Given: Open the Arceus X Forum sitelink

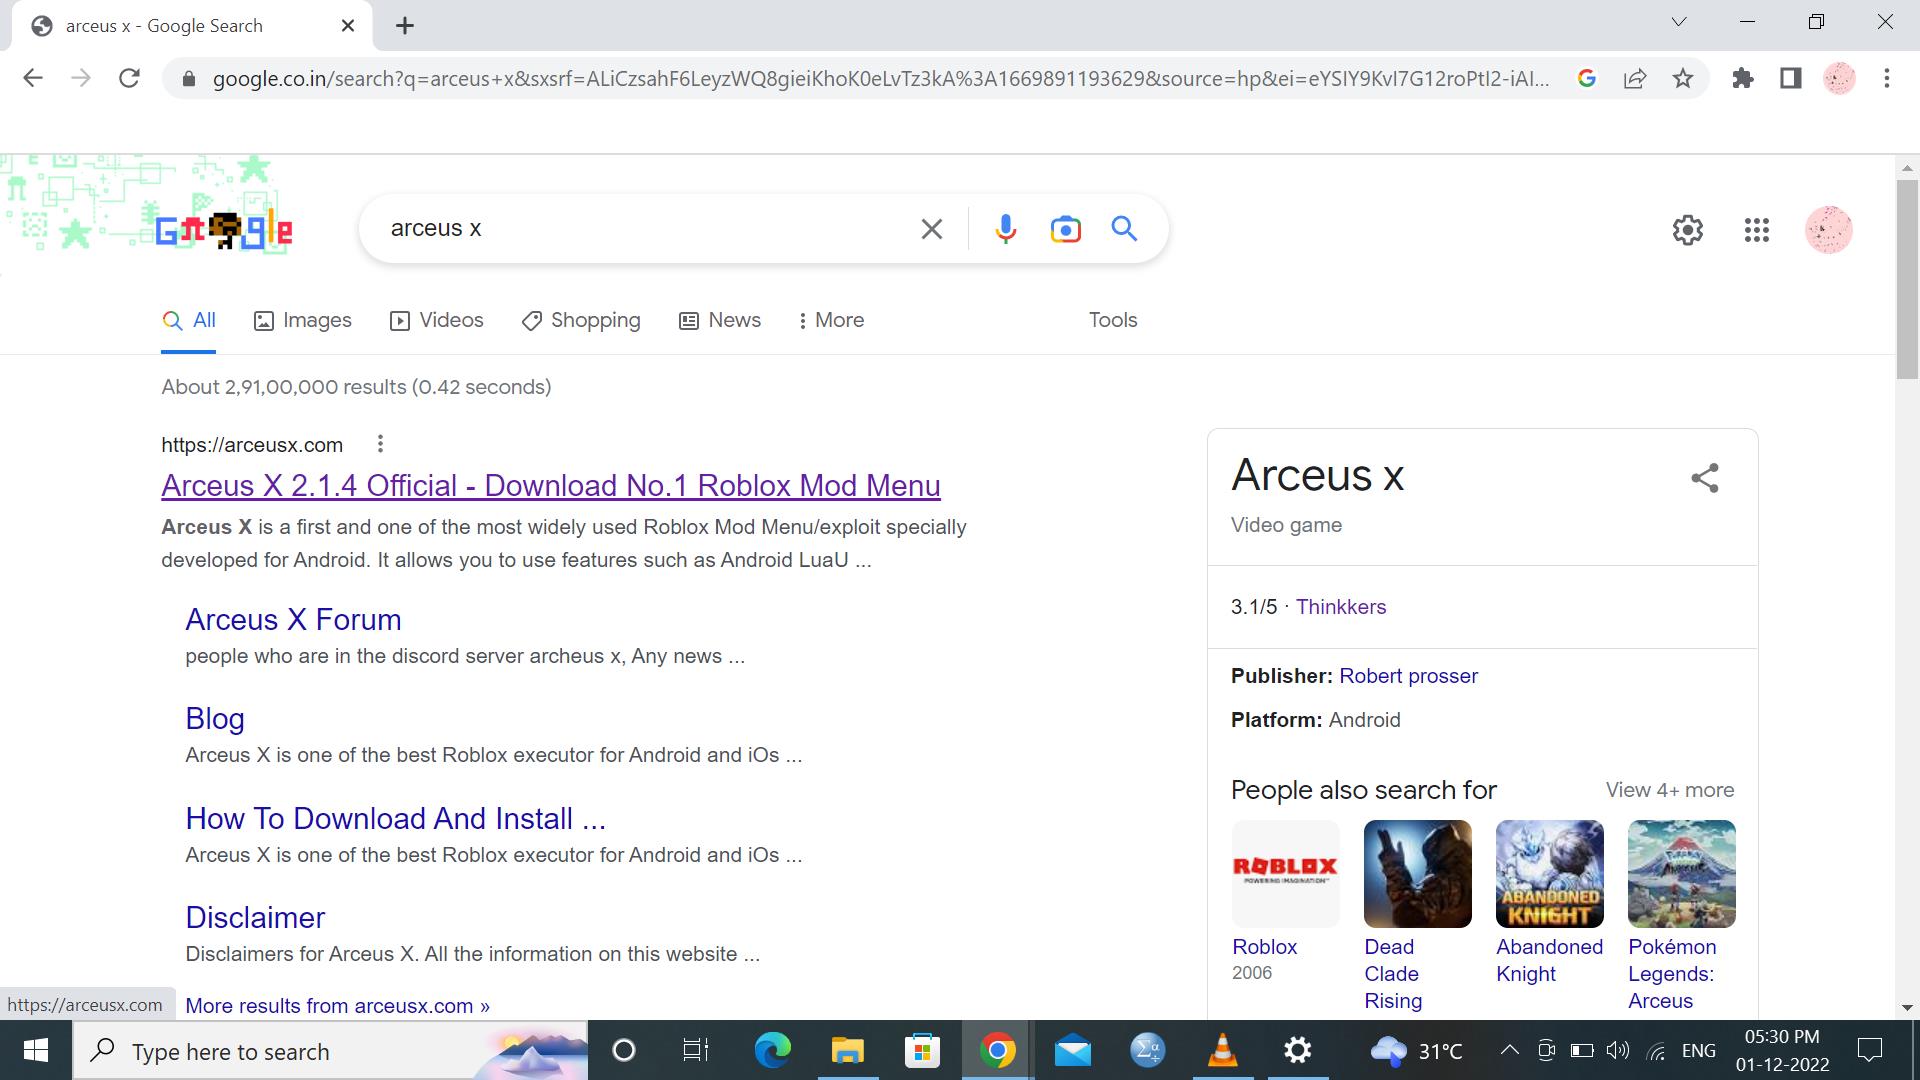Looking at the screenshot, I should click(293, 620).
